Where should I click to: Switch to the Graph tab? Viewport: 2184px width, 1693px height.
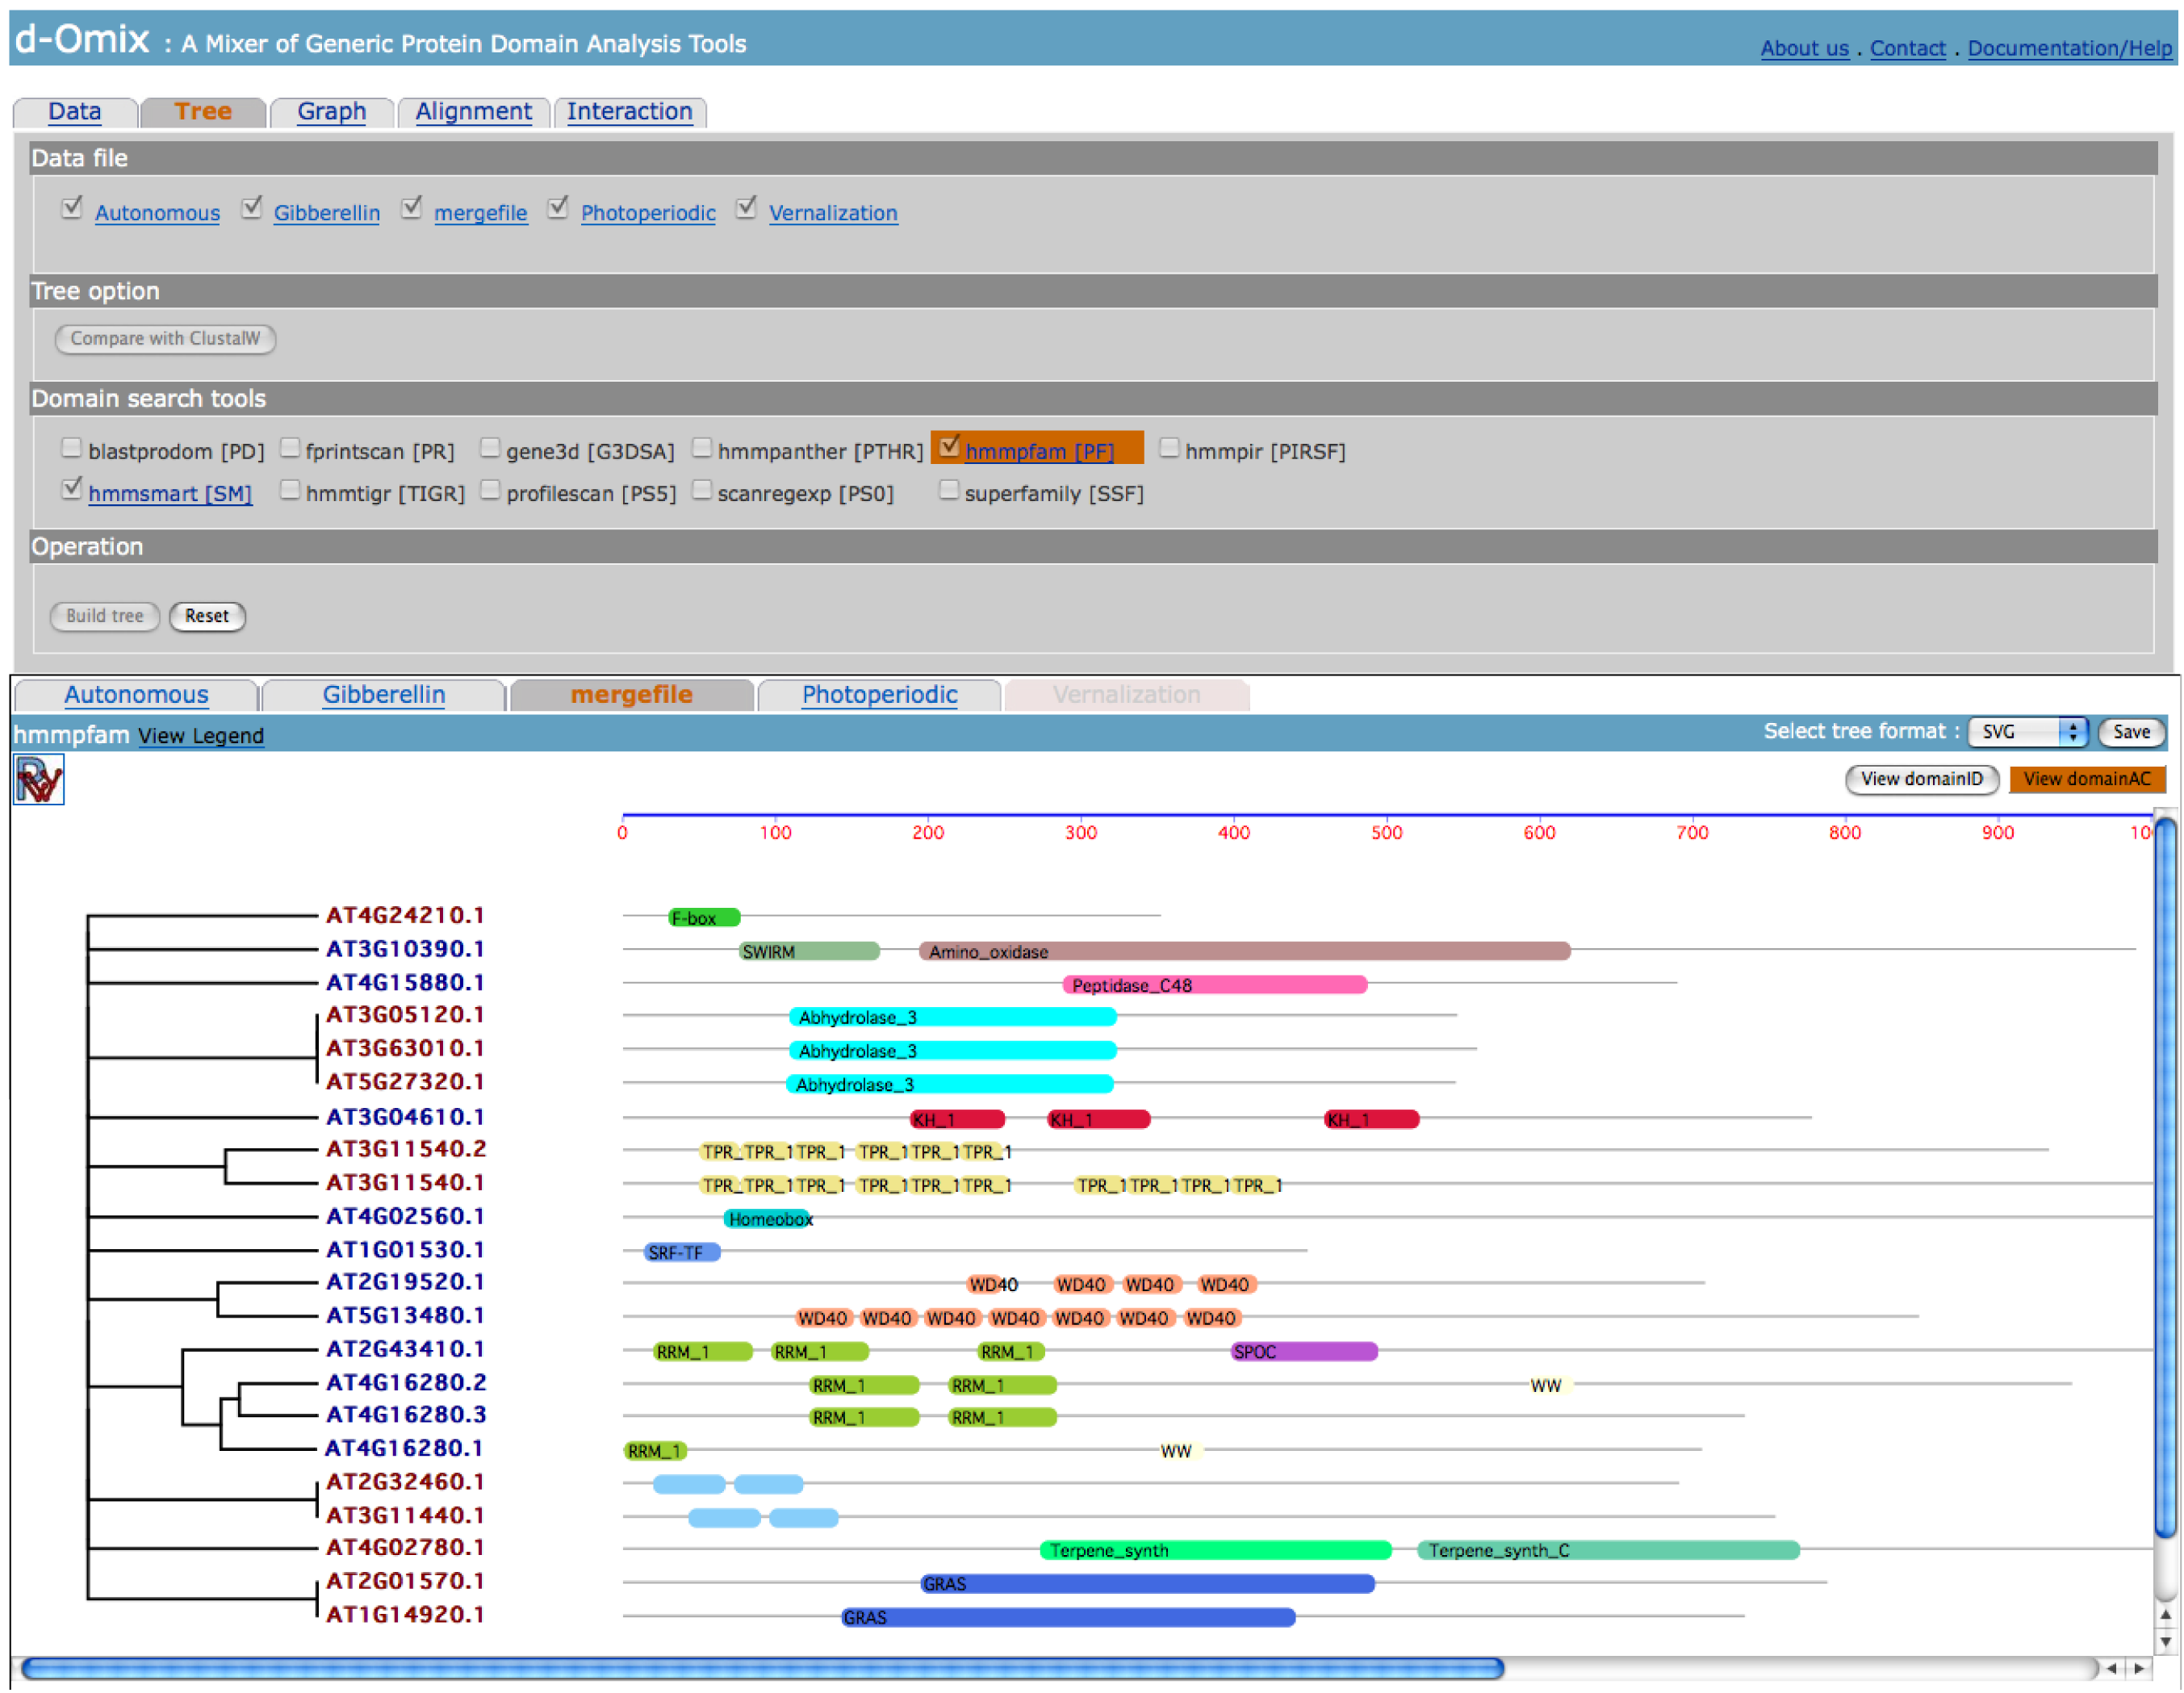pos(332,112)
